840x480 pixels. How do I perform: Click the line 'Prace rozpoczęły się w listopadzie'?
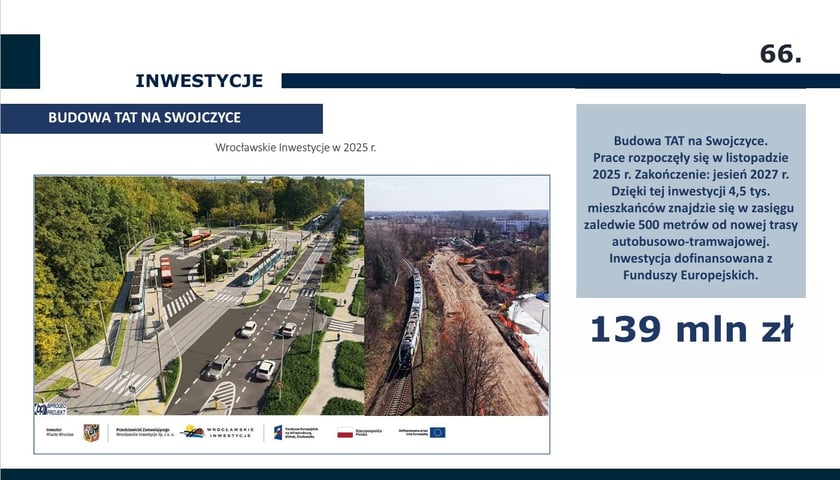pyautogui.click(x=691, y=158)
